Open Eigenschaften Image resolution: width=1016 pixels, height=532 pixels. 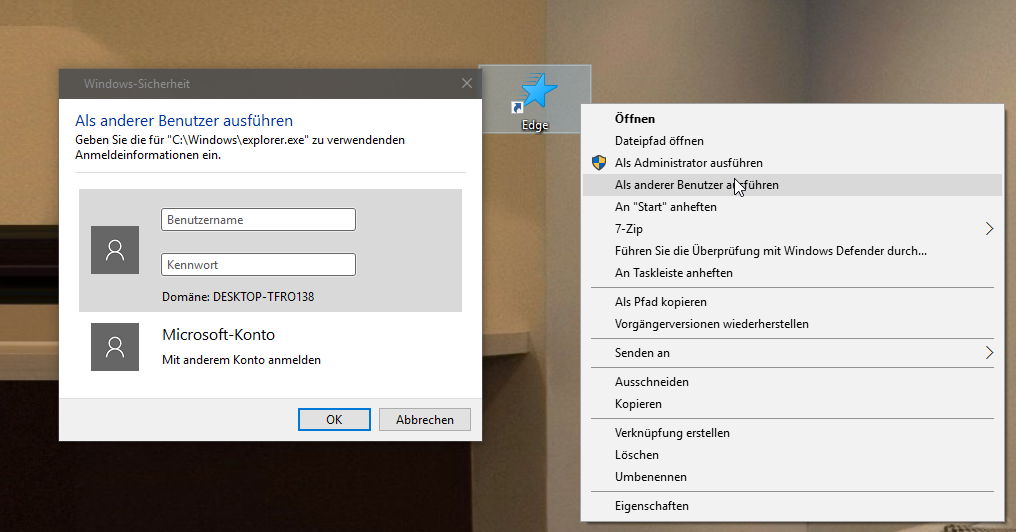pyautogui.click(x=792, y=506)
